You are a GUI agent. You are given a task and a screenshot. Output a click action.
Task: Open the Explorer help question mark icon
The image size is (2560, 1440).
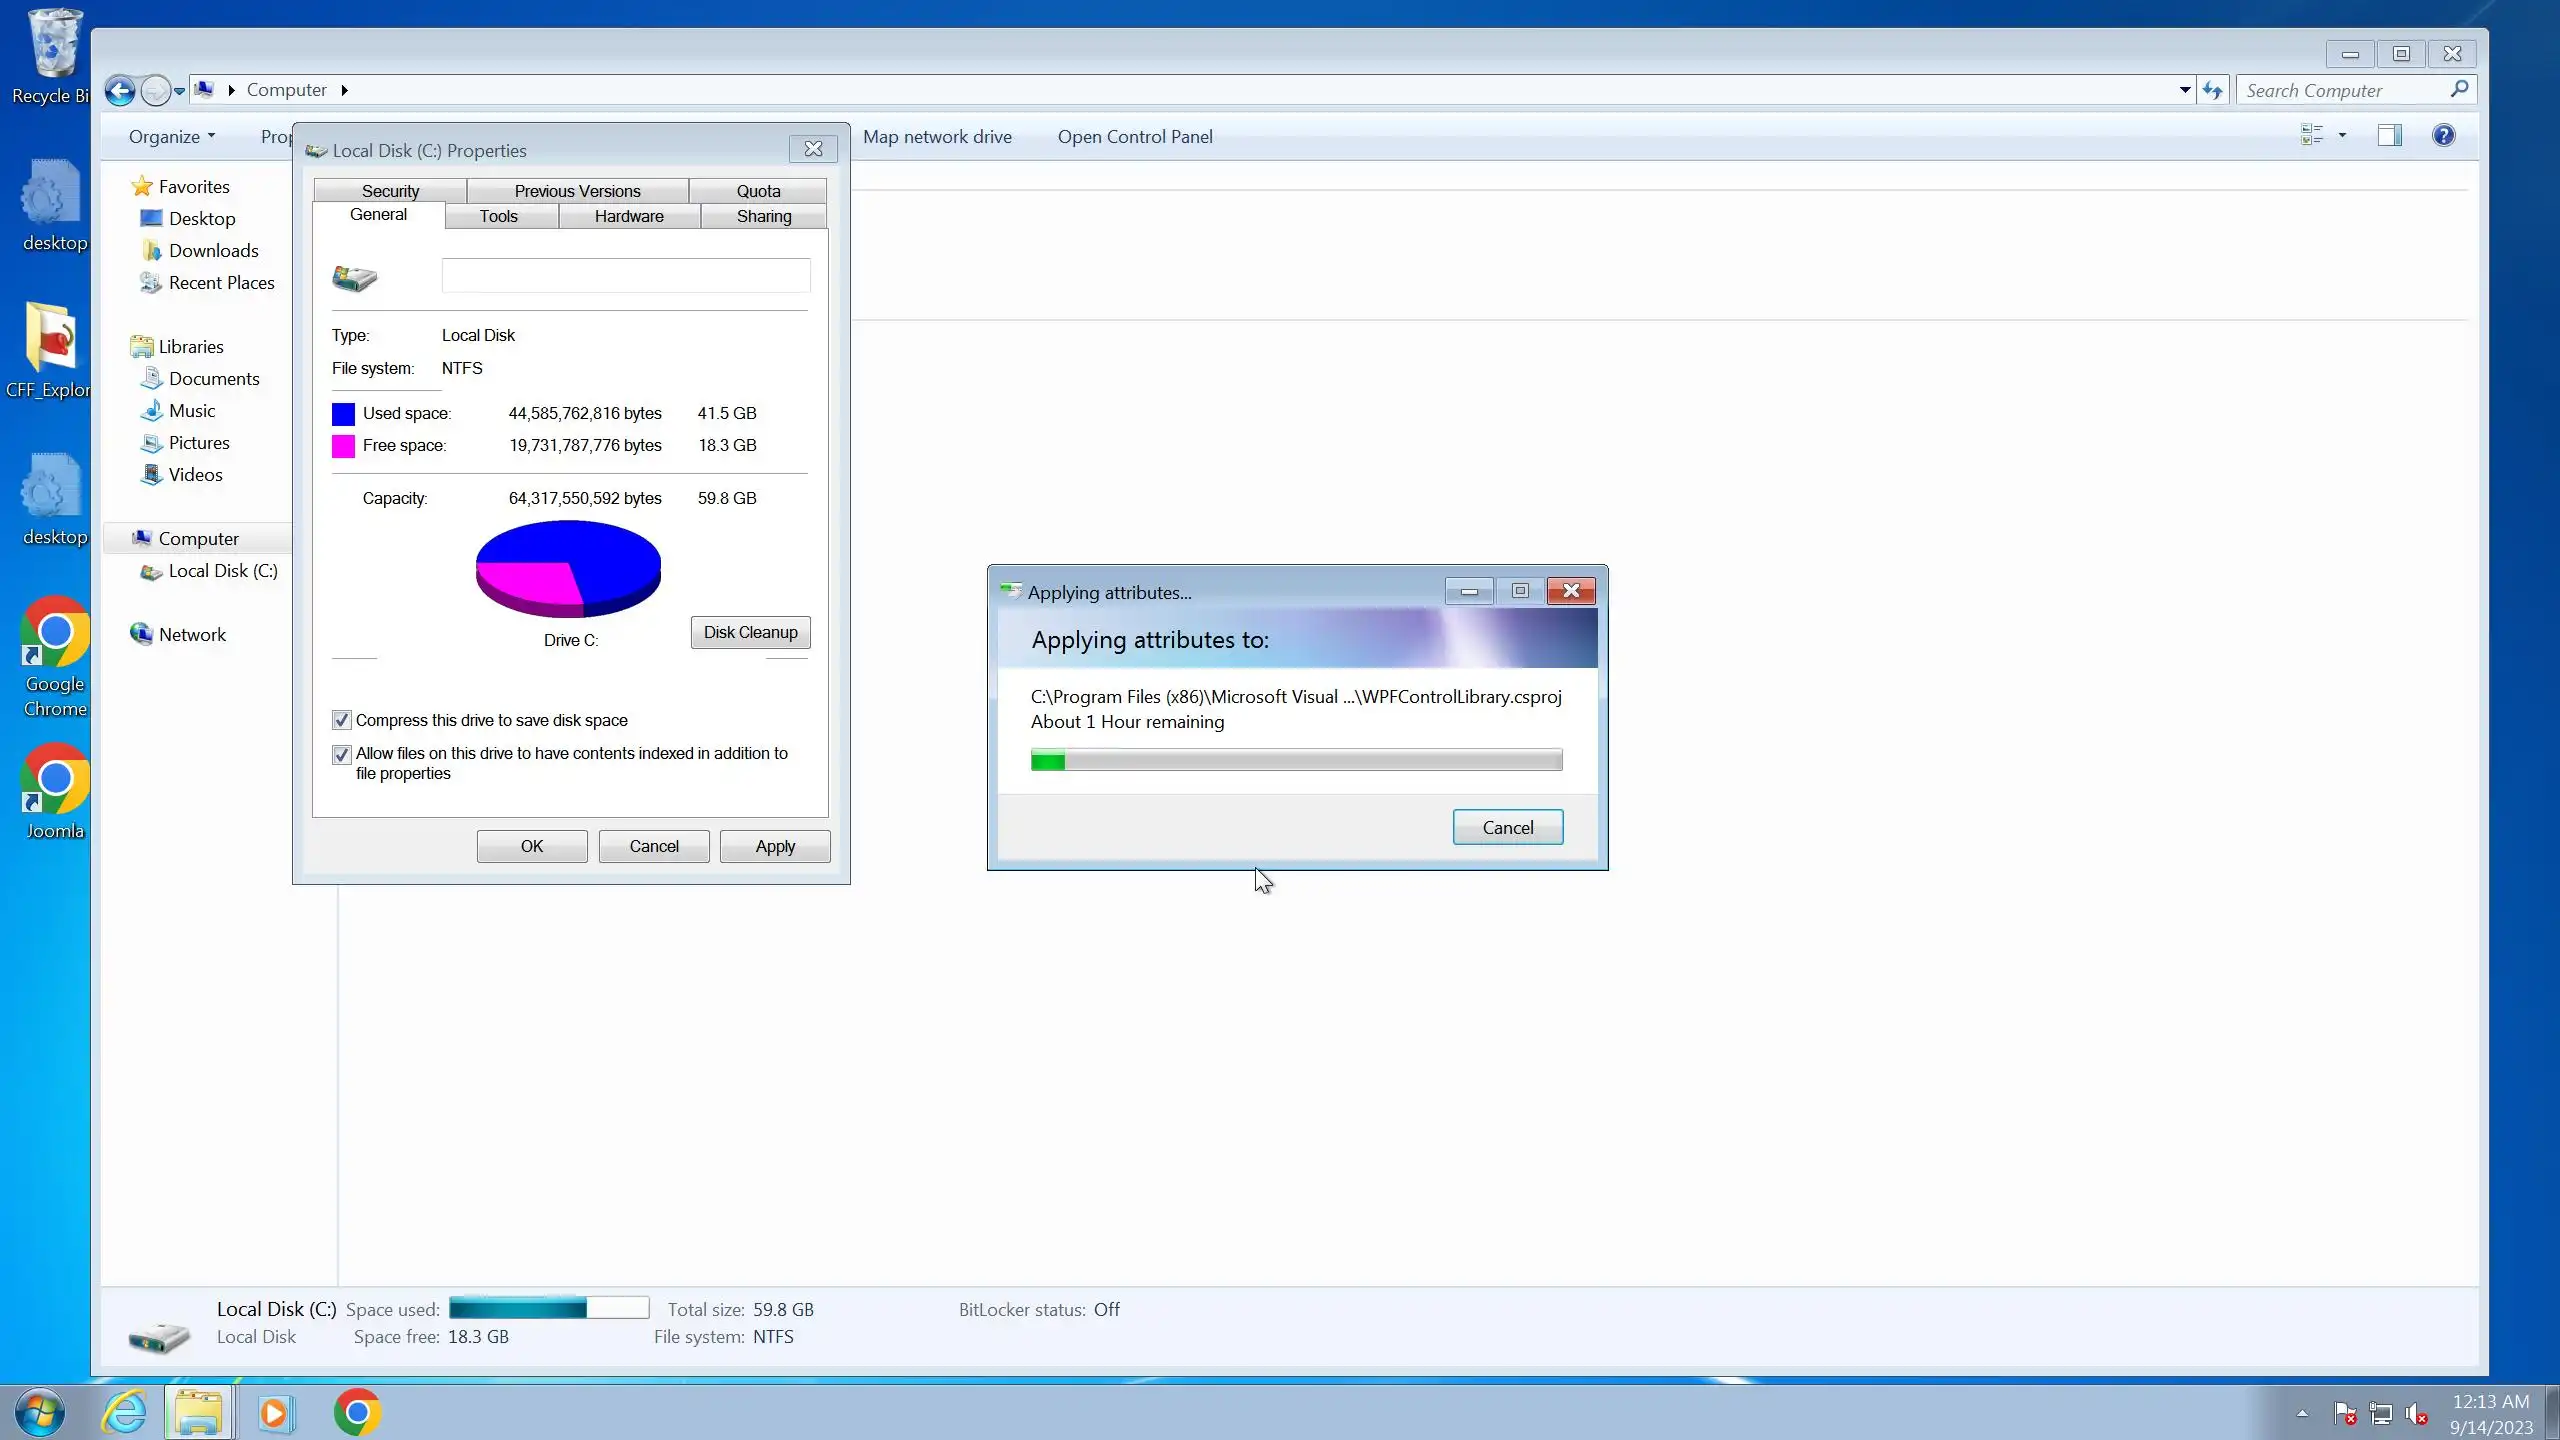point(2443,136)
